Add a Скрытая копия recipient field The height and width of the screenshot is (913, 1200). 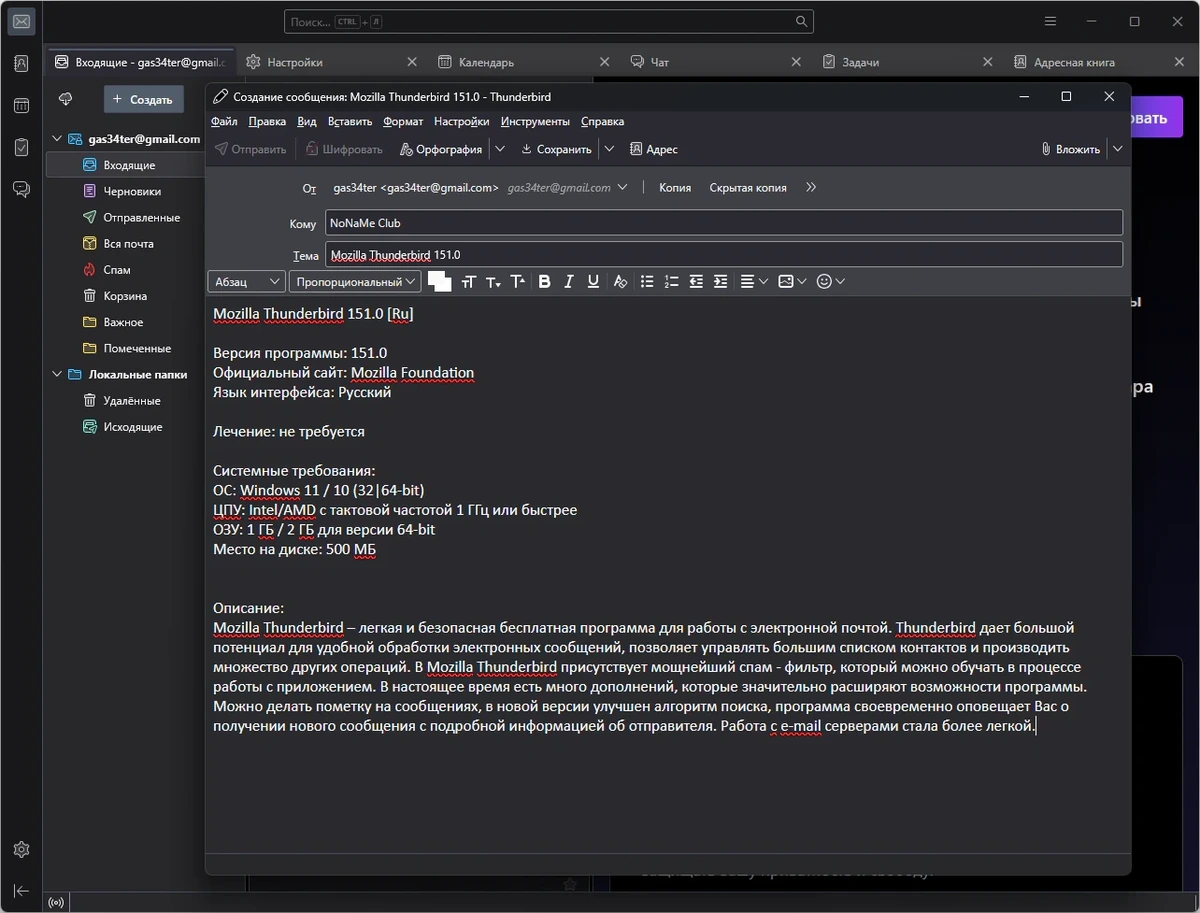(x=748, y=187)
